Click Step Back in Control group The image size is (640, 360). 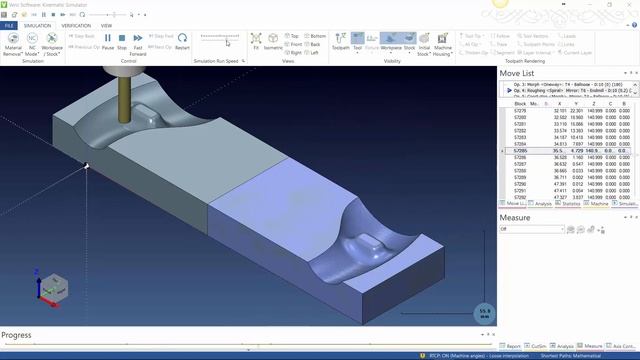point(82,36)
